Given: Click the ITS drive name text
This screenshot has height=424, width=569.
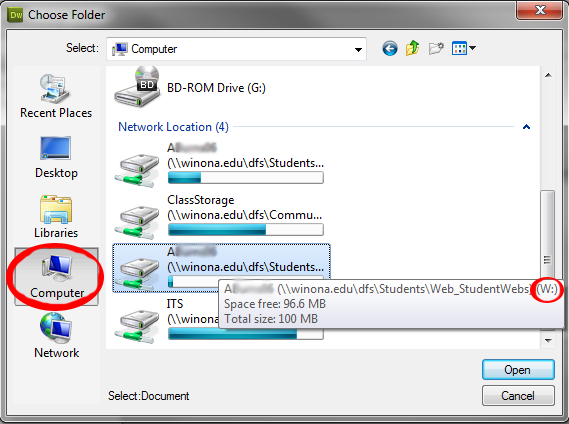Looking at the screenshot, I should (175, 303).
